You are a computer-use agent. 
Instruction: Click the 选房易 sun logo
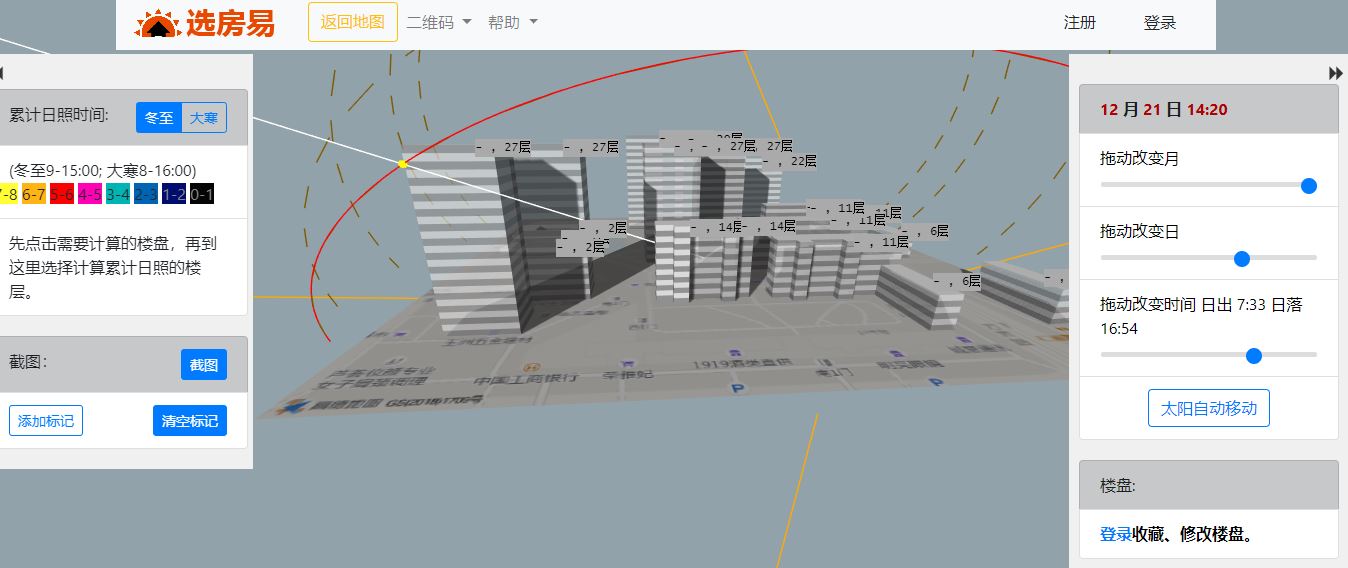click(x=158, y=23)
